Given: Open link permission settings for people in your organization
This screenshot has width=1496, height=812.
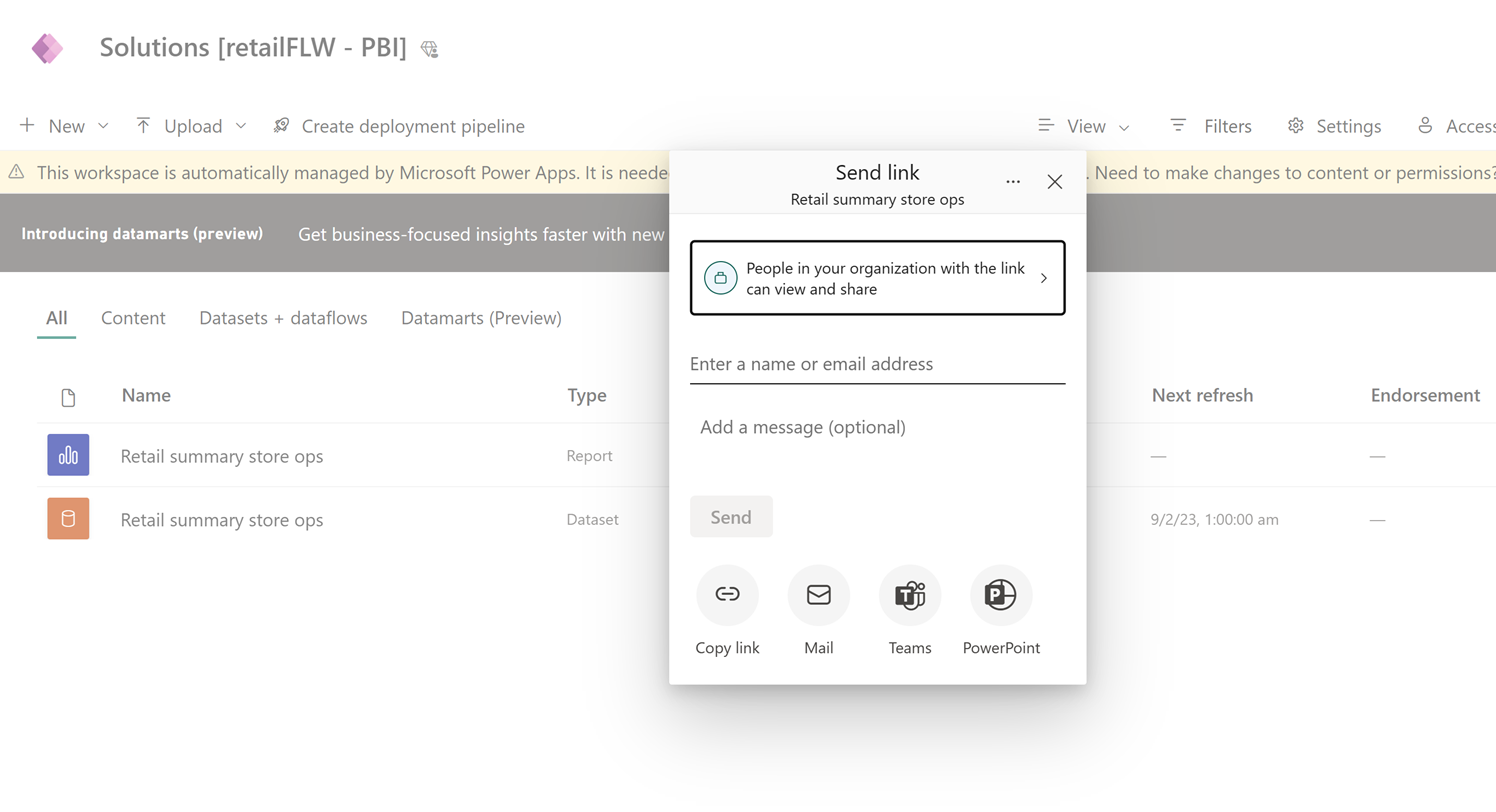Looking at the screenshot, I should (x=877, y=278).
